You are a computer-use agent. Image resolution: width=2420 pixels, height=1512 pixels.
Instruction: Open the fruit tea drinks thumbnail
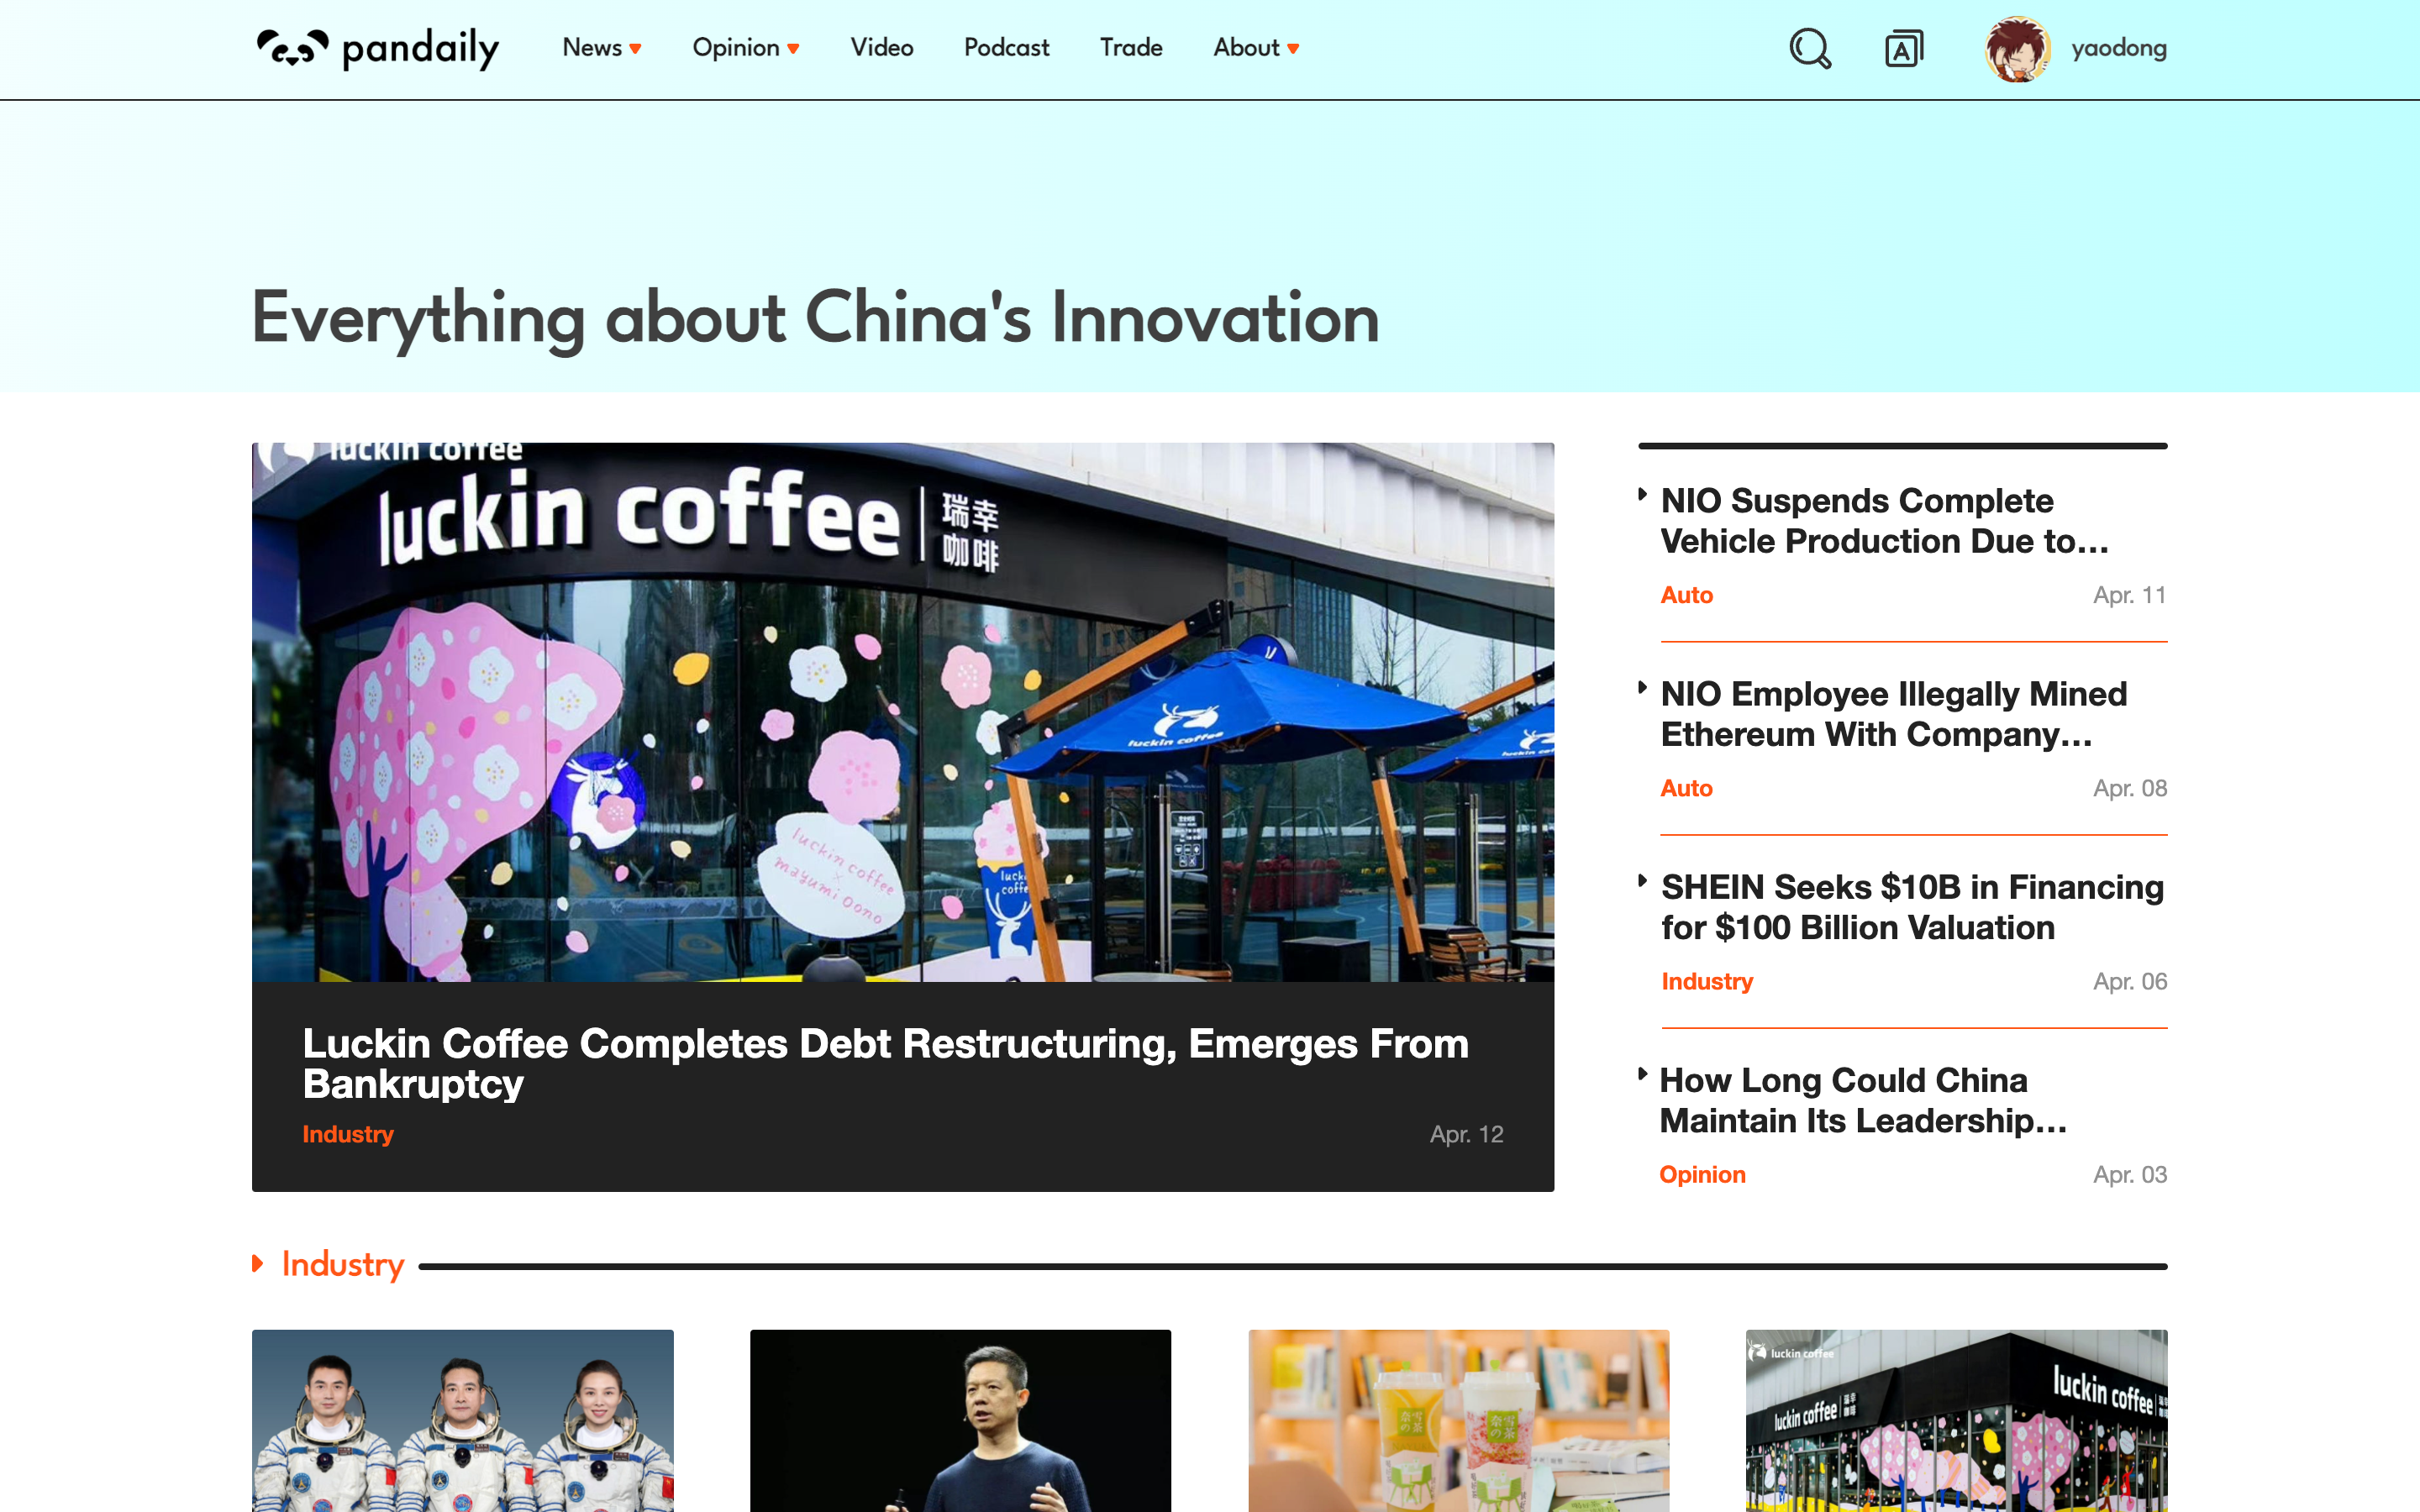(x=1458, y=1420)
